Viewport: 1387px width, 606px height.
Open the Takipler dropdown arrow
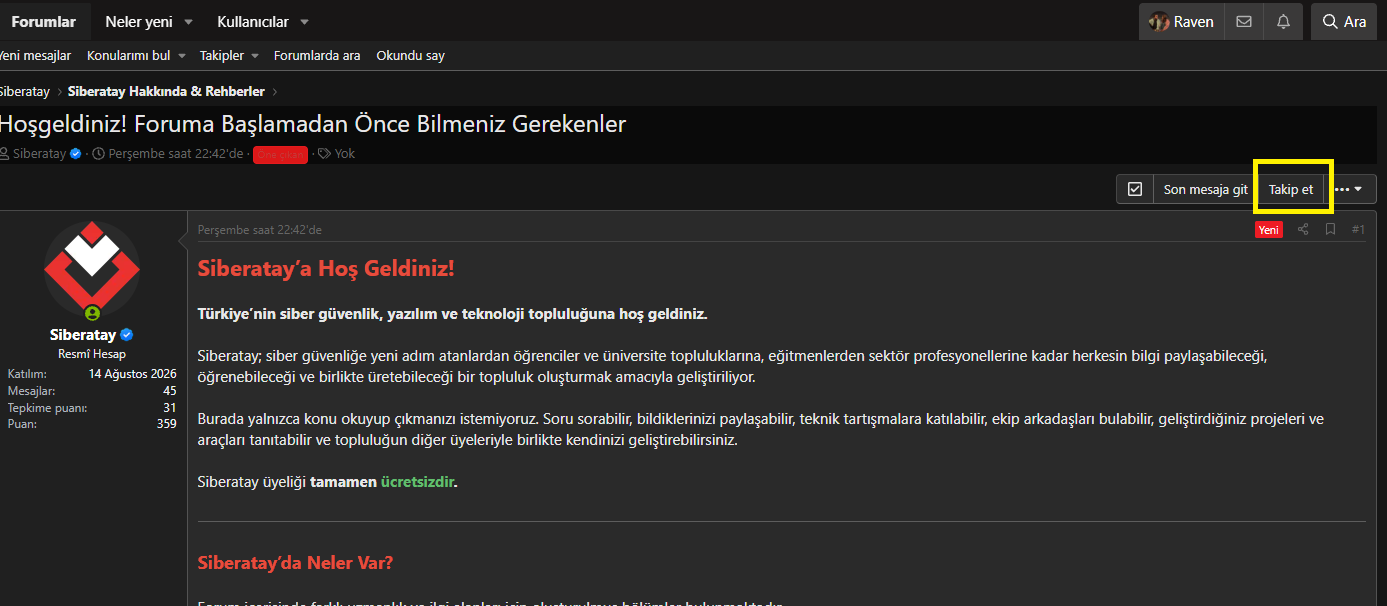[254, 56]
